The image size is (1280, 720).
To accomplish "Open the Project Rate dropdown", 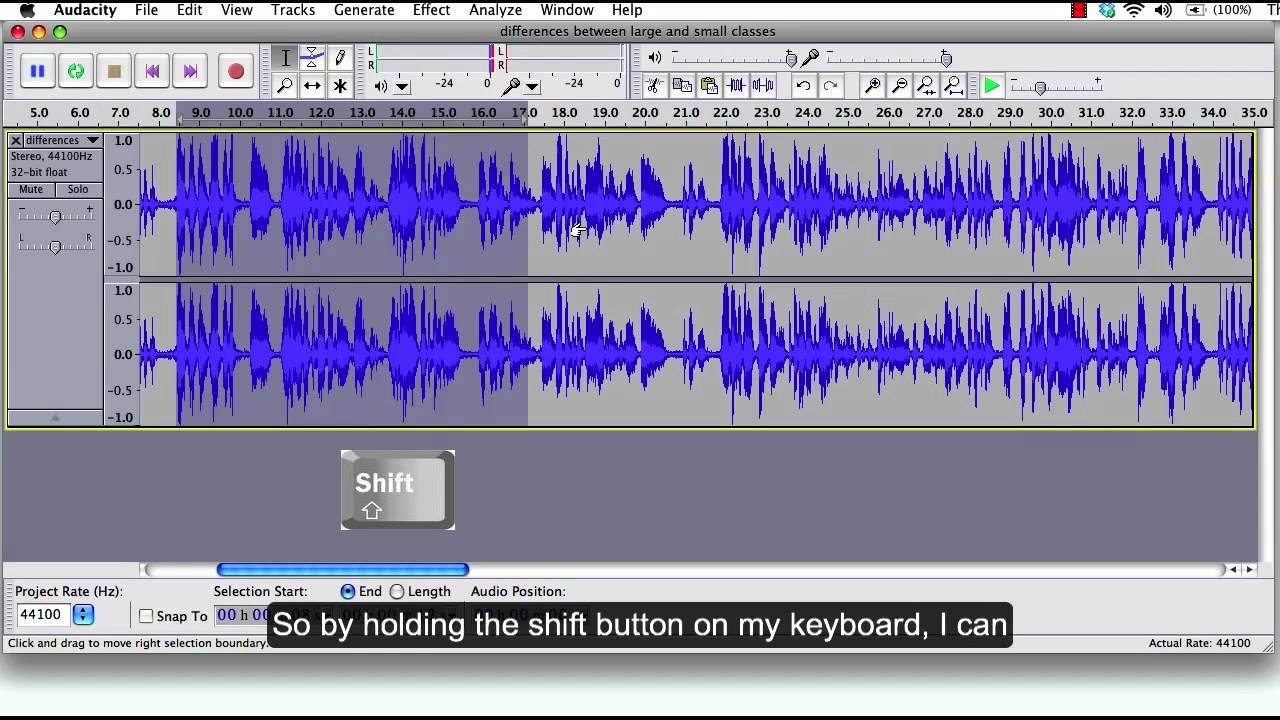I will 83,615.
